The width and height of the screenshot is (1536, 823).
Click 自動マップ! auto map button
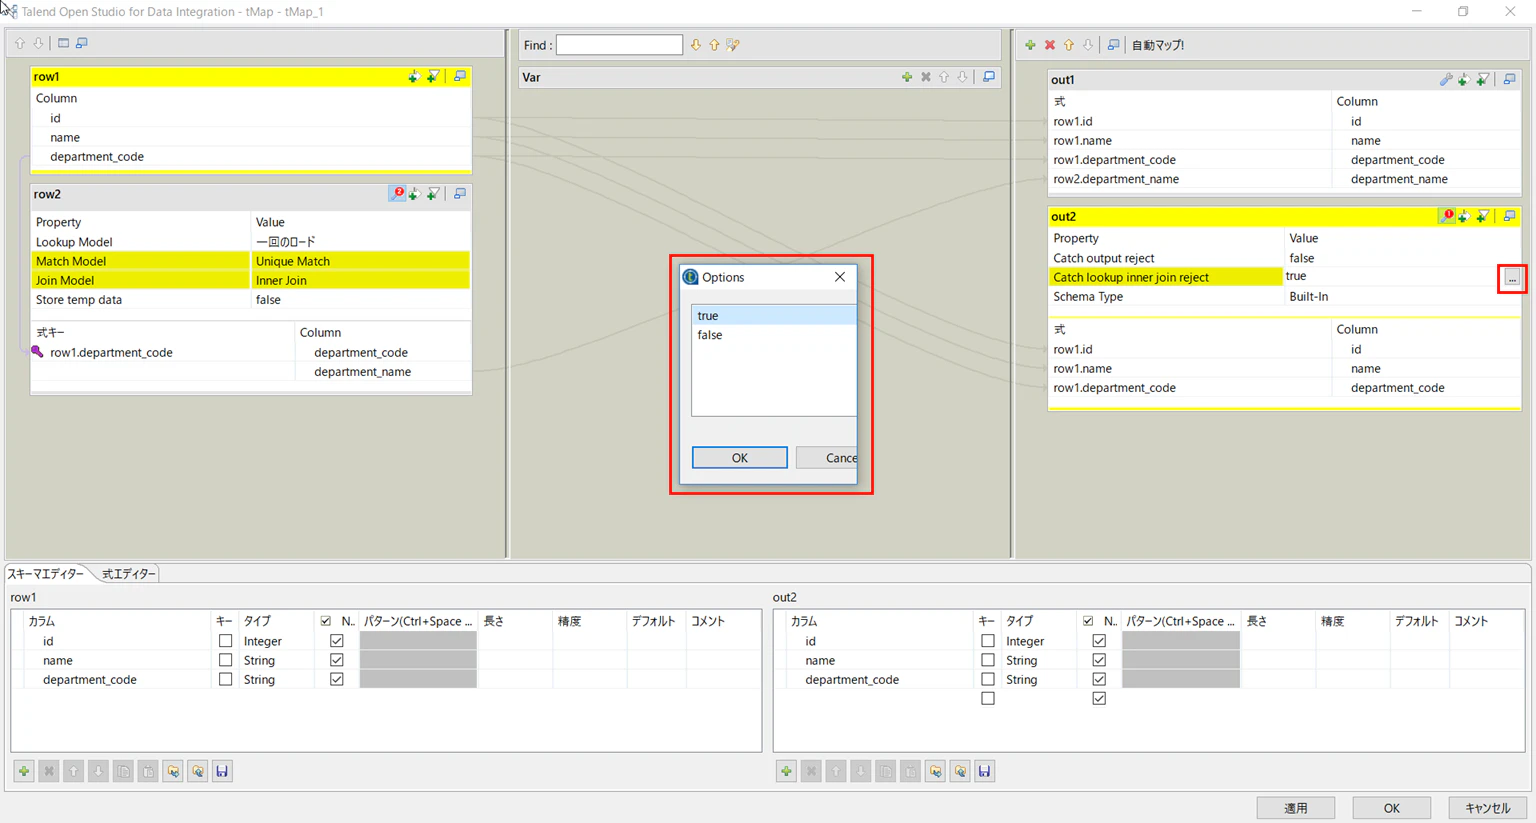[x=1158, y=45]
